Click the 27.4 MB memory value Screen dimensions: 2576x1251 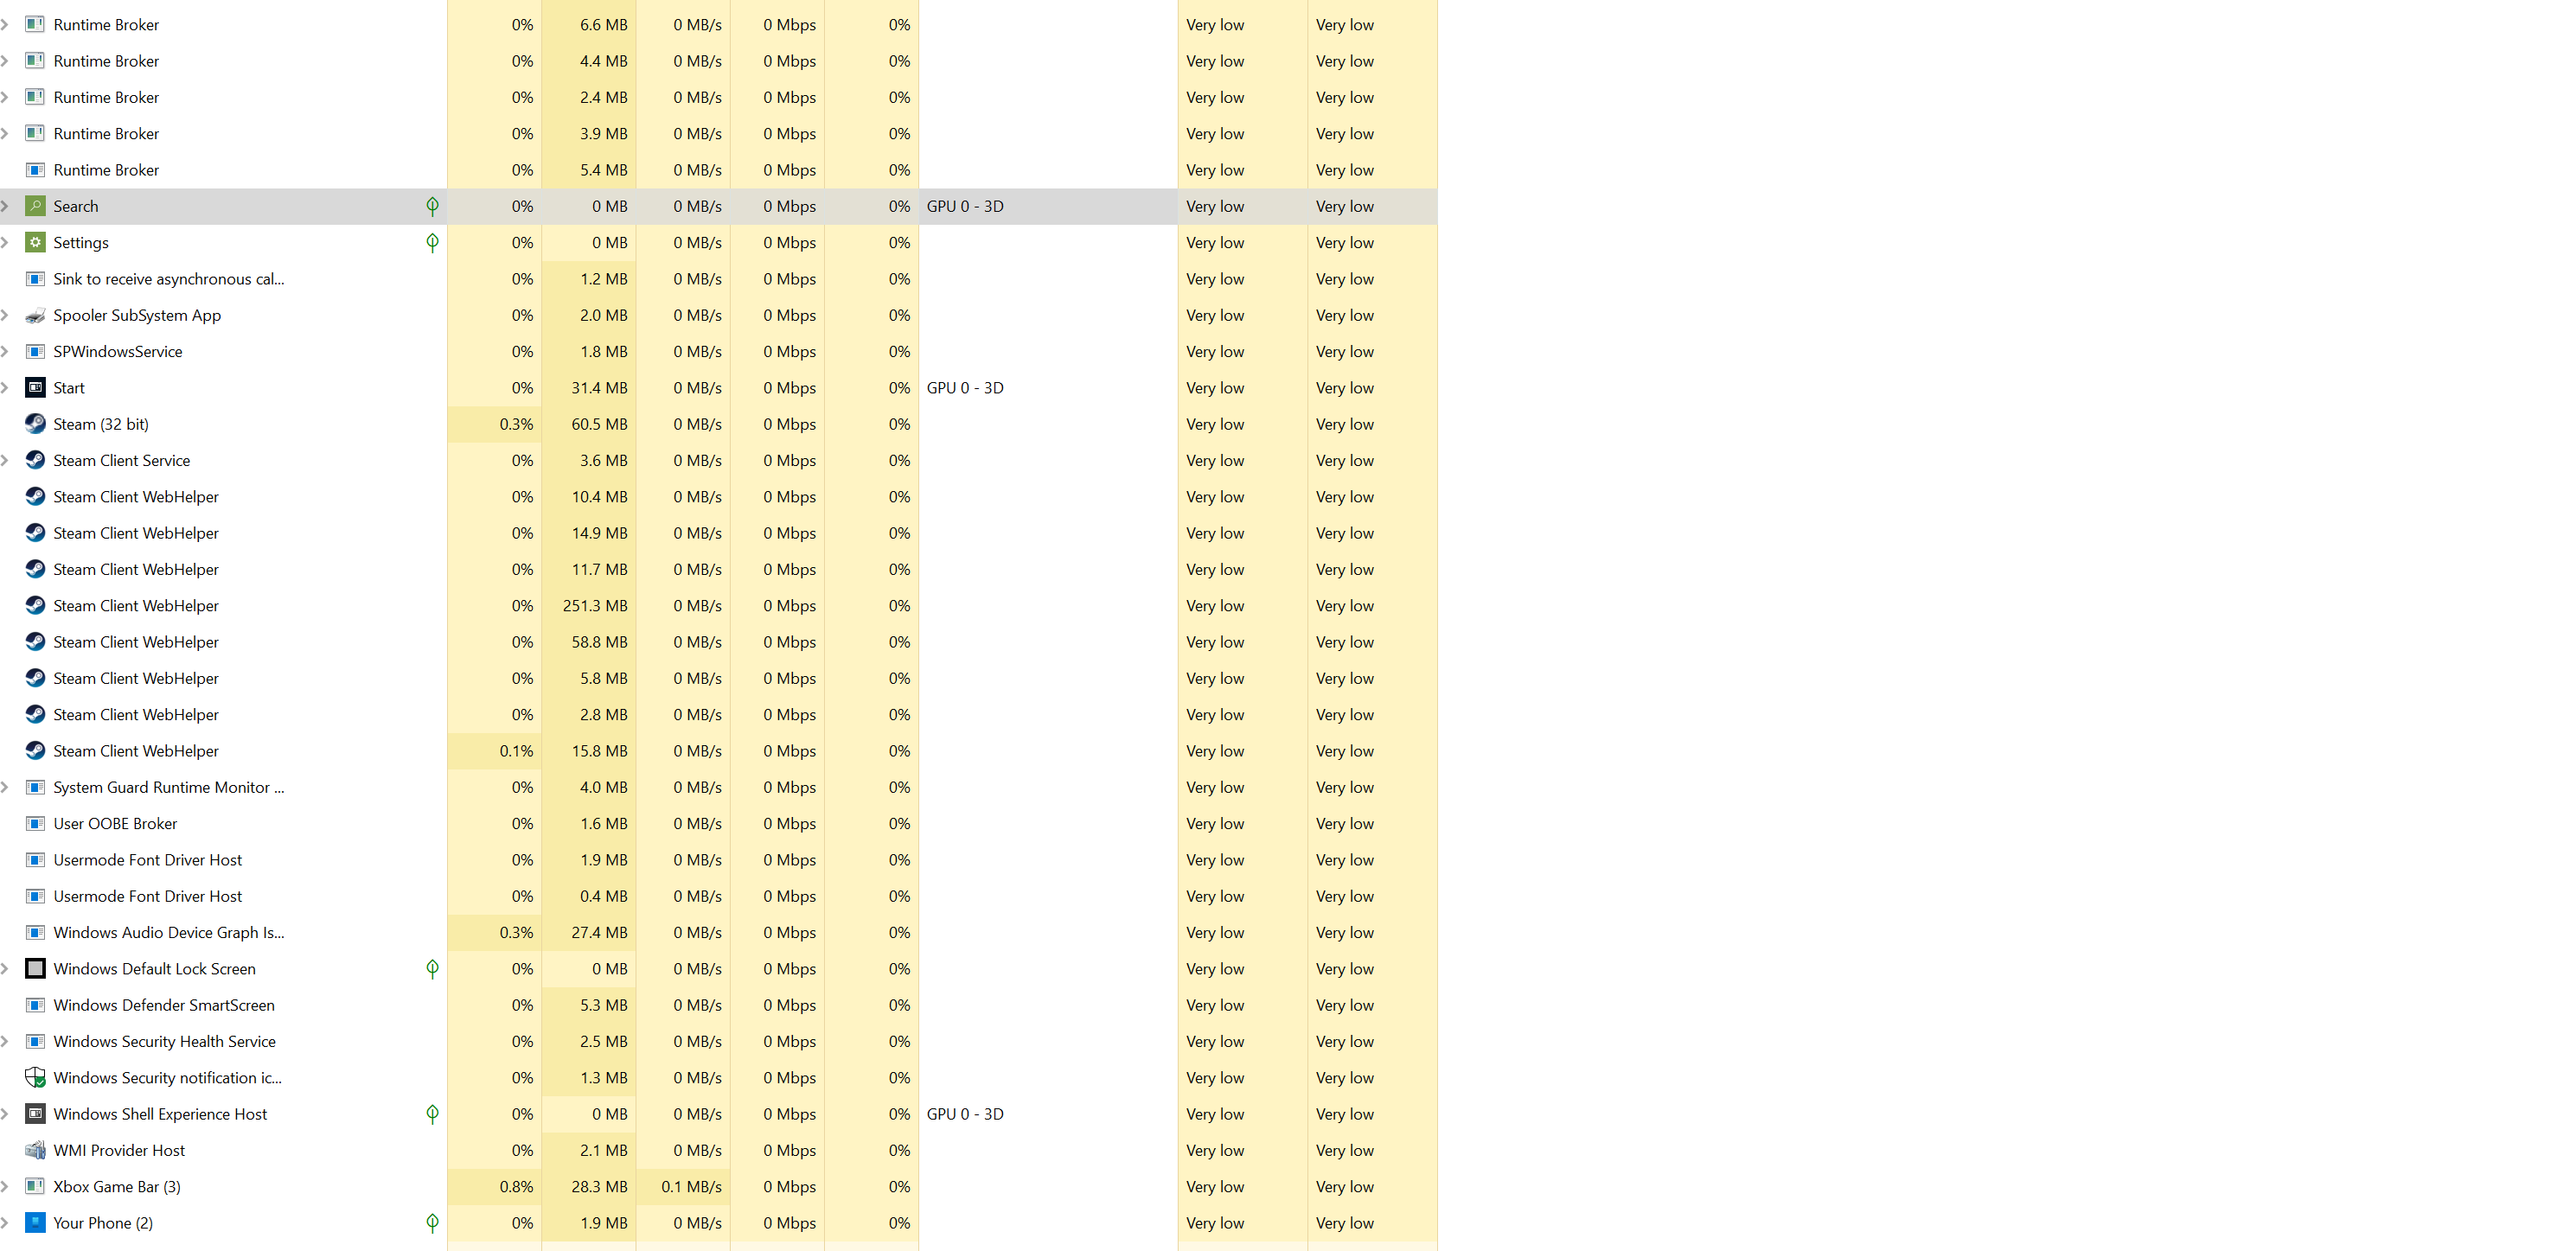(600, 932)
